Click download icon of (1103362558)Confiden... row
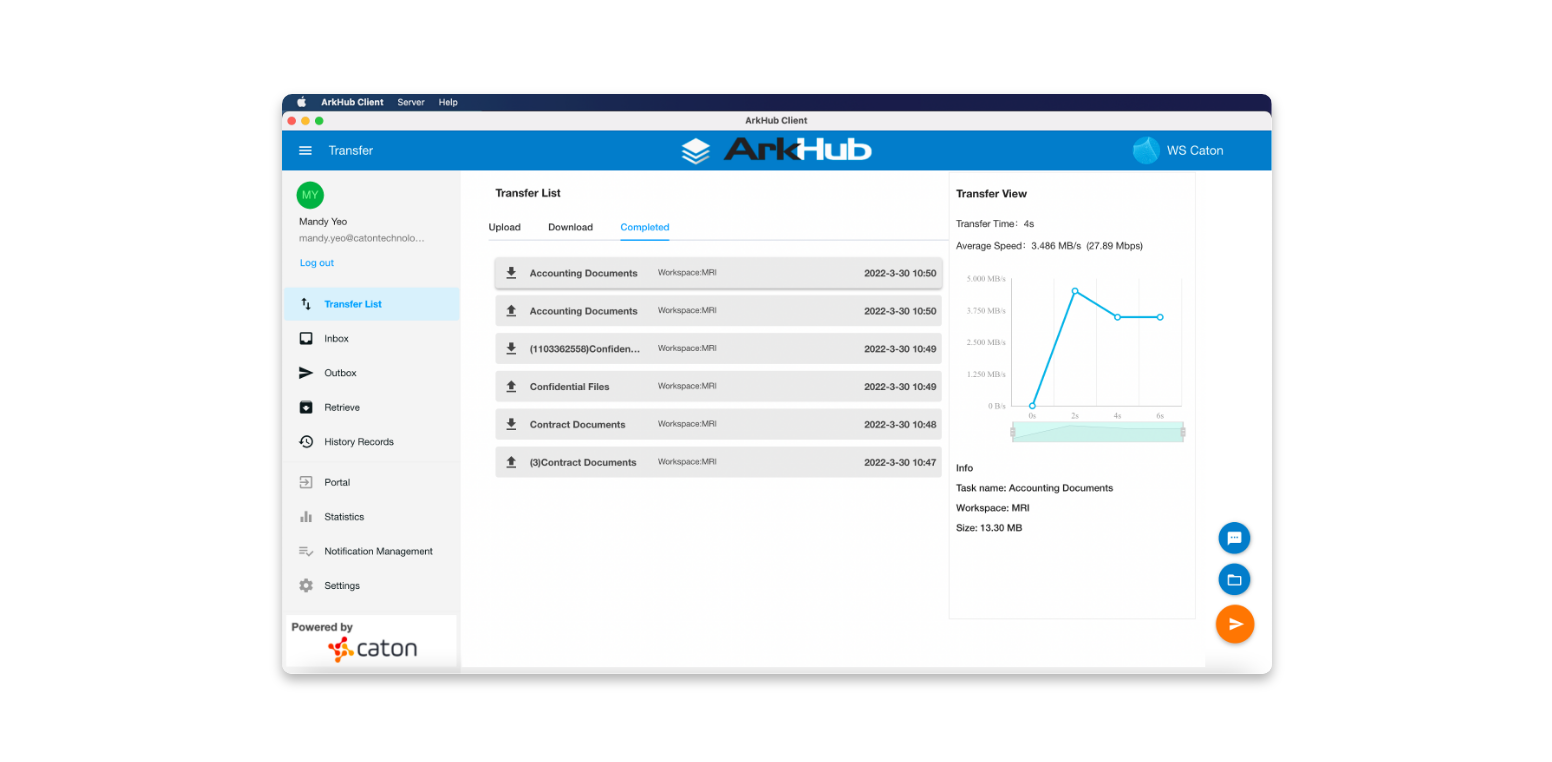1552x762 pixels. click(511, 348)
